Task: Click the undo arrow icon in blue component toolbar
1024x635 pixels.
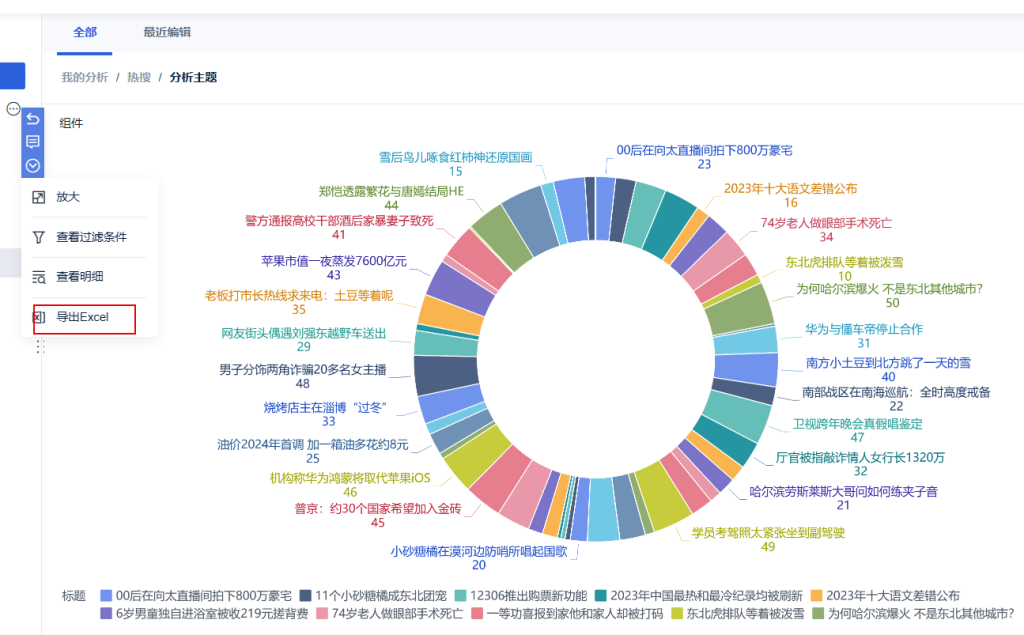Action: click(x=32, y=119)
